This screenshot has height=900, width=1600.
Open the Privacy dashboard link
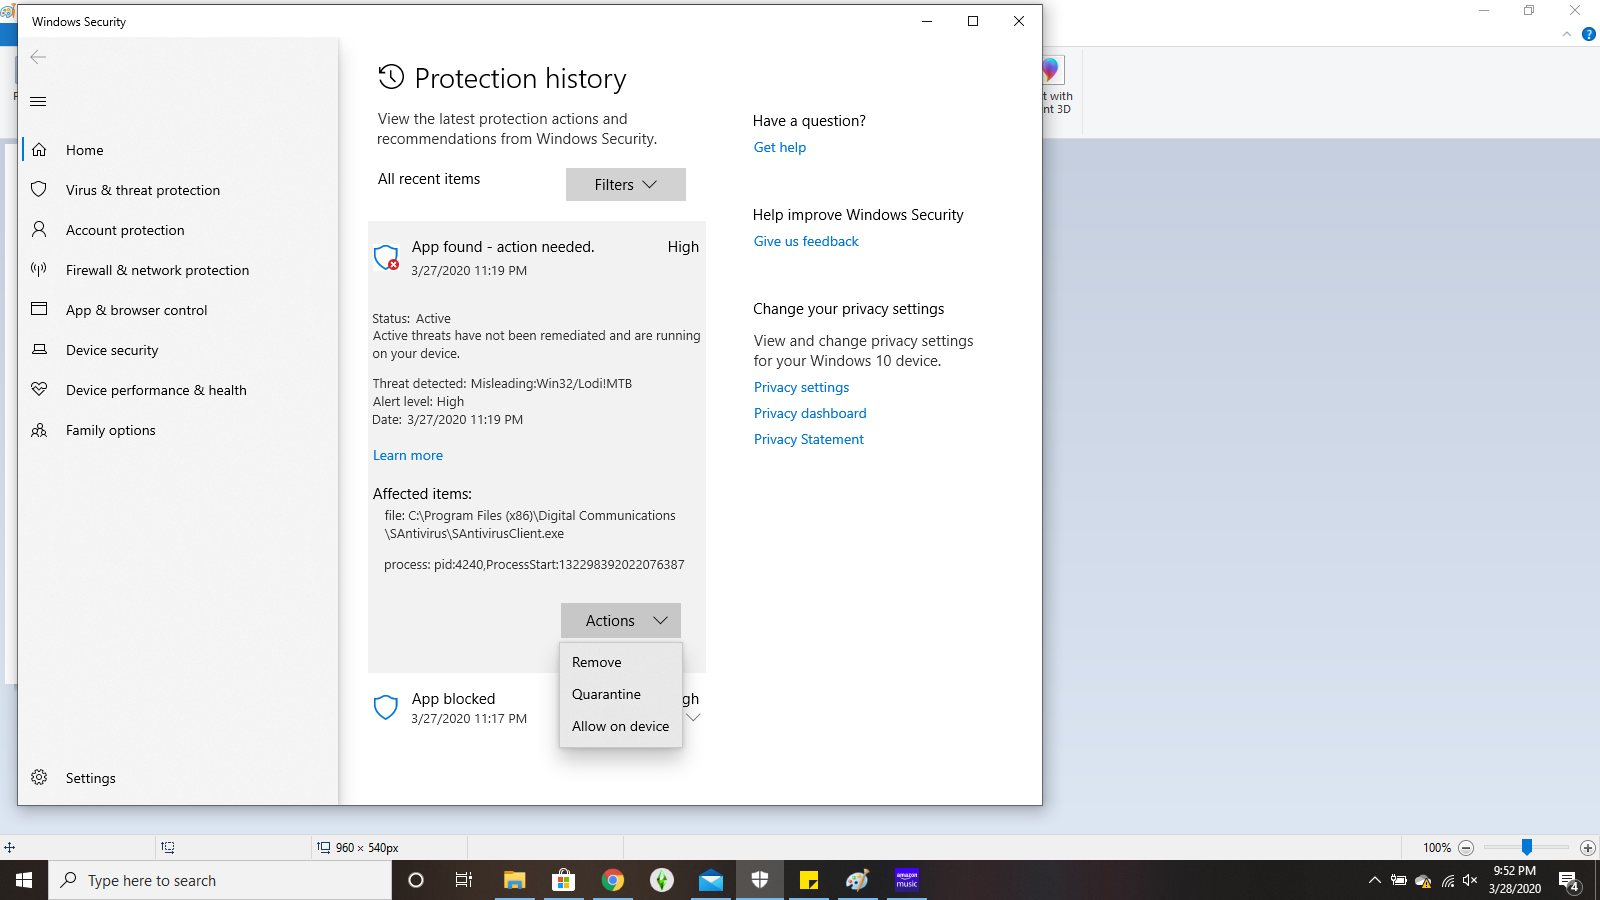(x=810, y=413)
